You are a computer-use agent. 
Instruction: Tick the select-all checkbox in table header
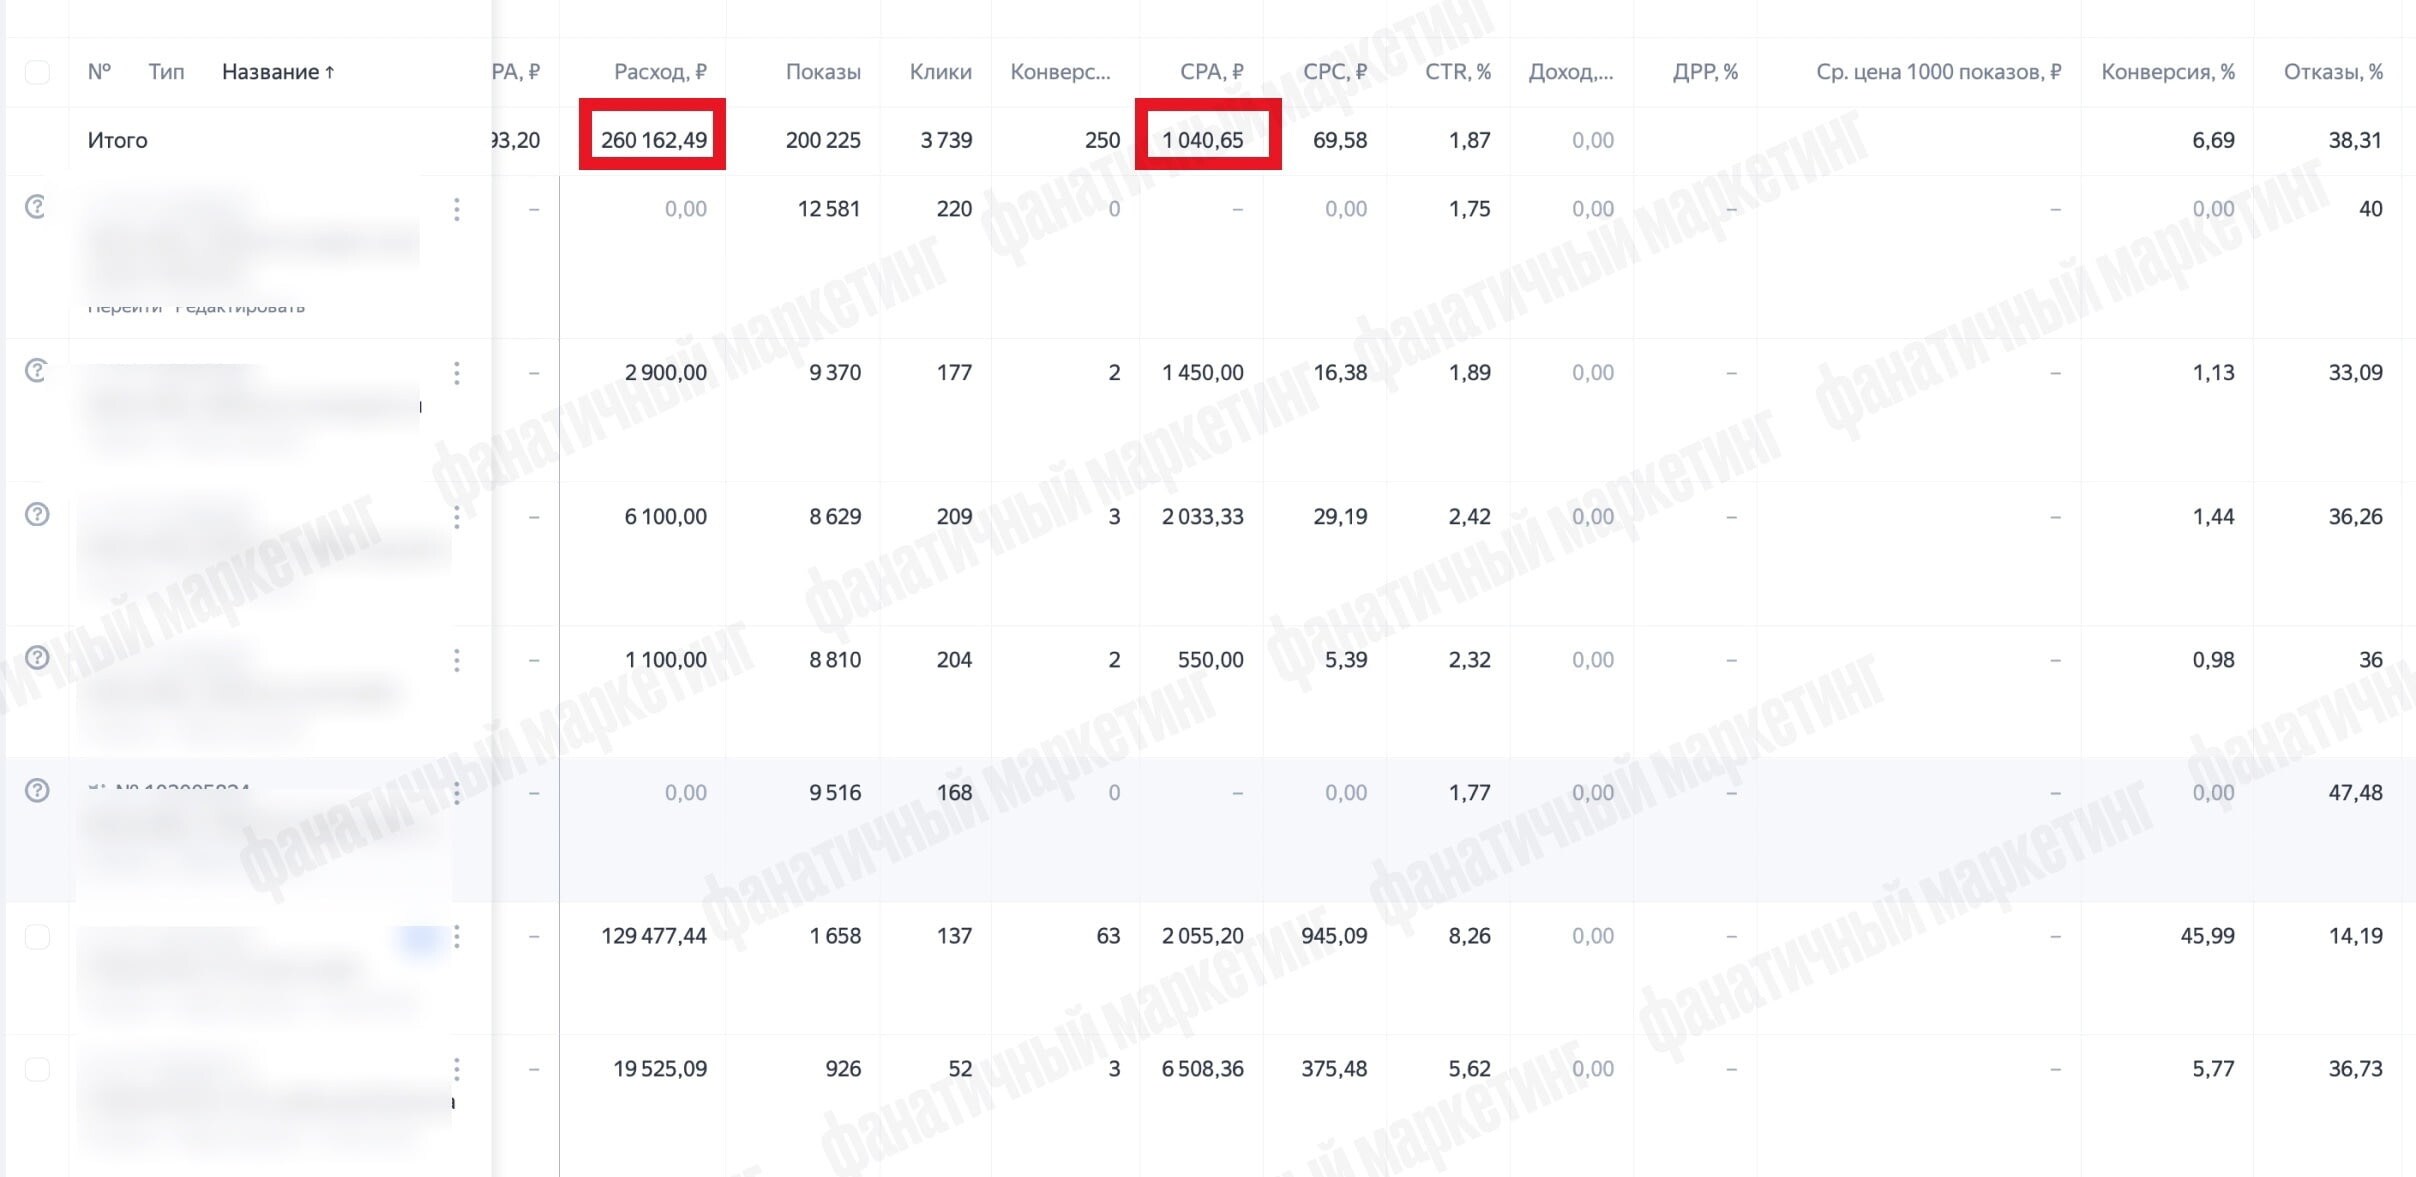[x=37, y=72]
